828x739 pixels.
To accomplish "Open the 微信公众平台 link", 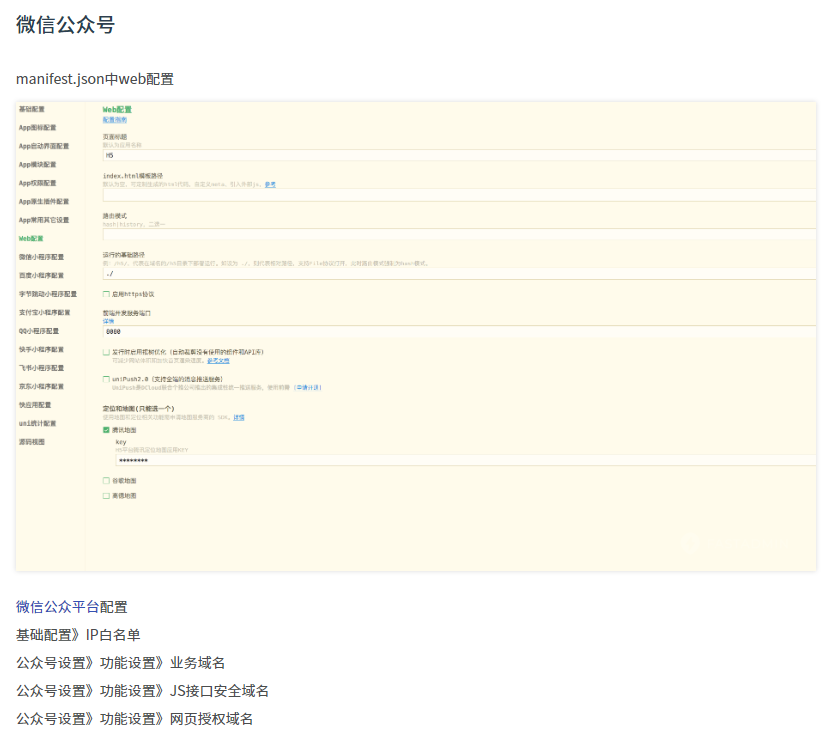I will (58, 607).
